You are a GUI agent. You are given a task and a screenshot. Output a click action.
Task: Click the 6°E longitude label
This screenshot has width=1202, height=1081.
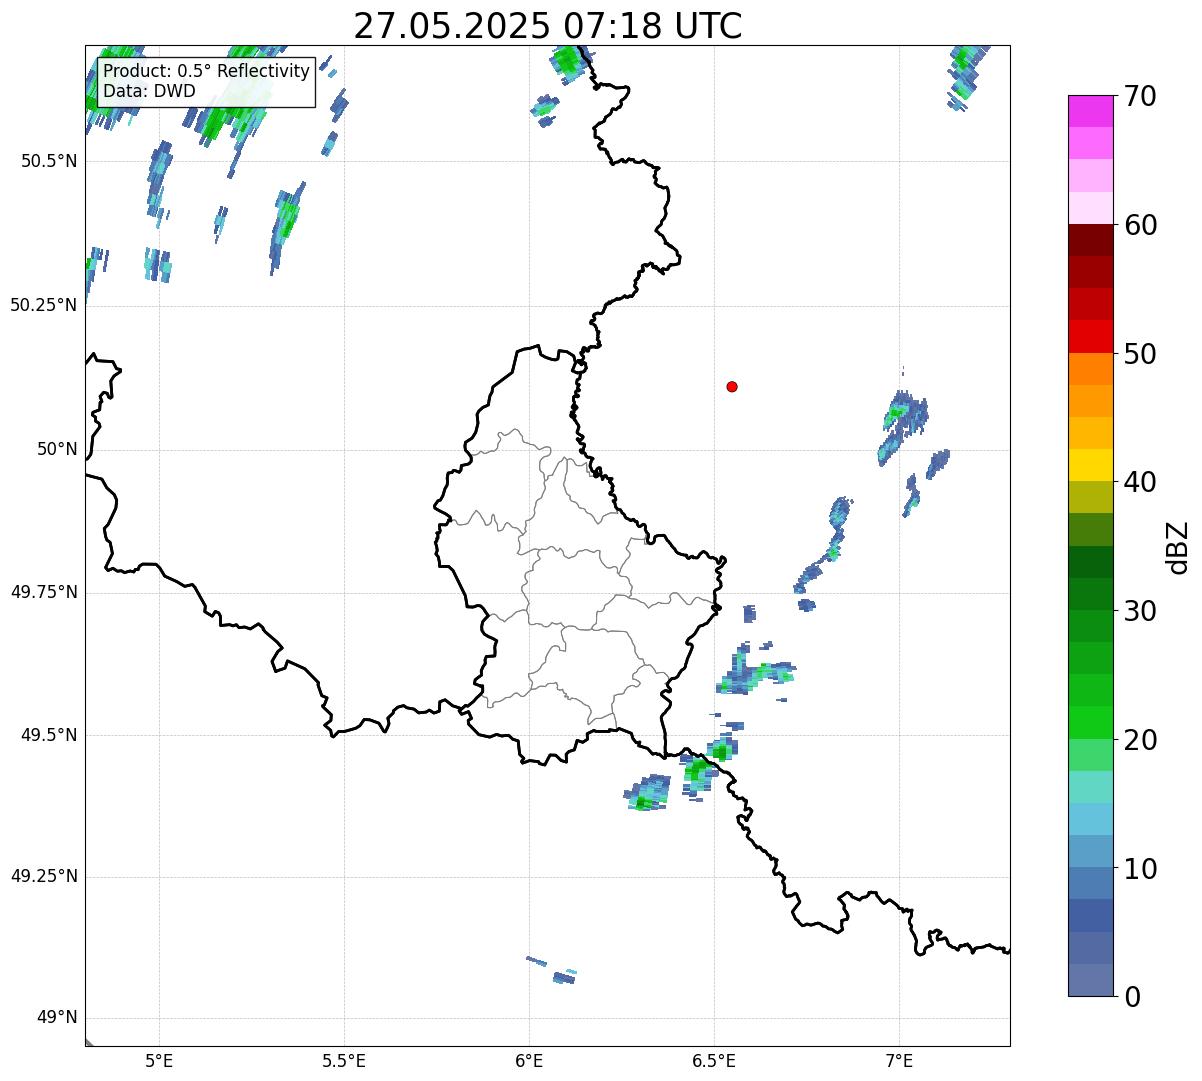point(529,1060)
